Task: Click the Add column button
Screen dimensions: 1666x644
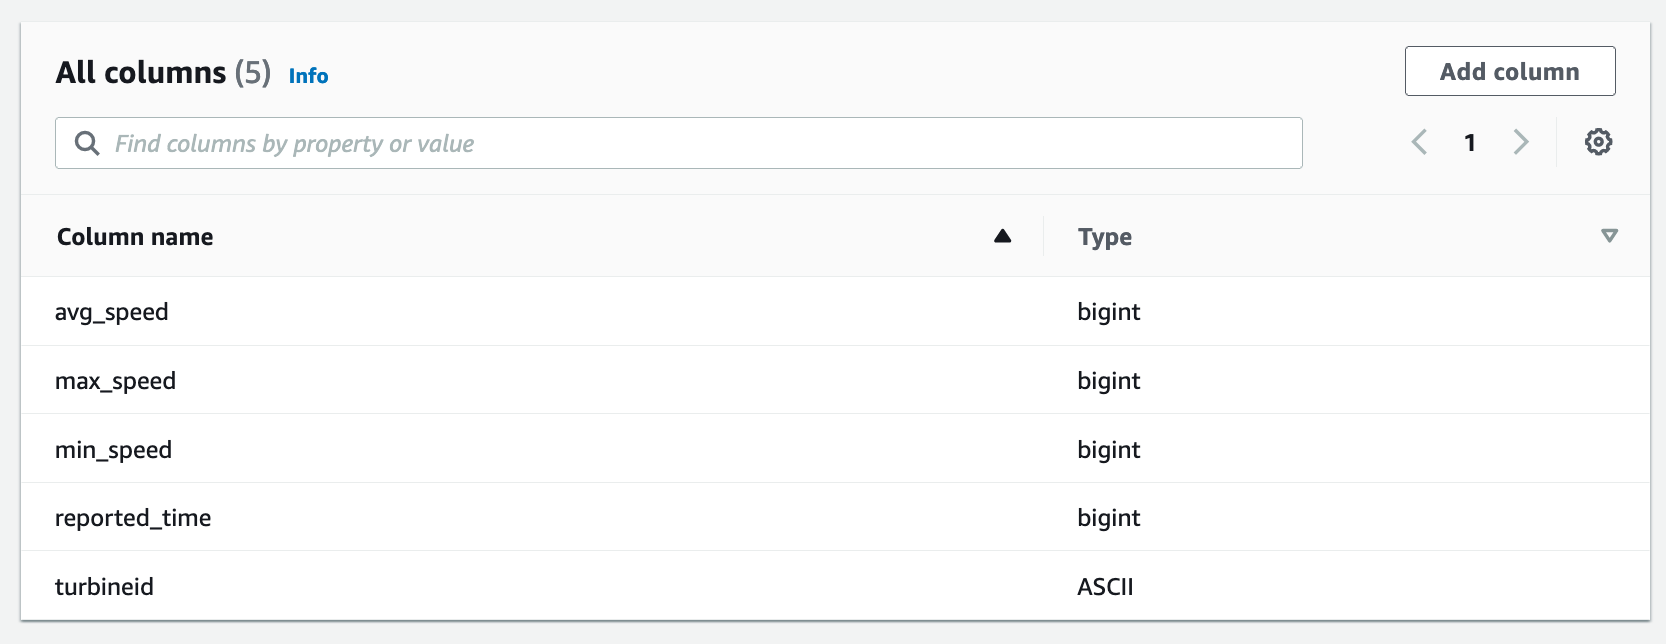Action: tap(1509, 71)
